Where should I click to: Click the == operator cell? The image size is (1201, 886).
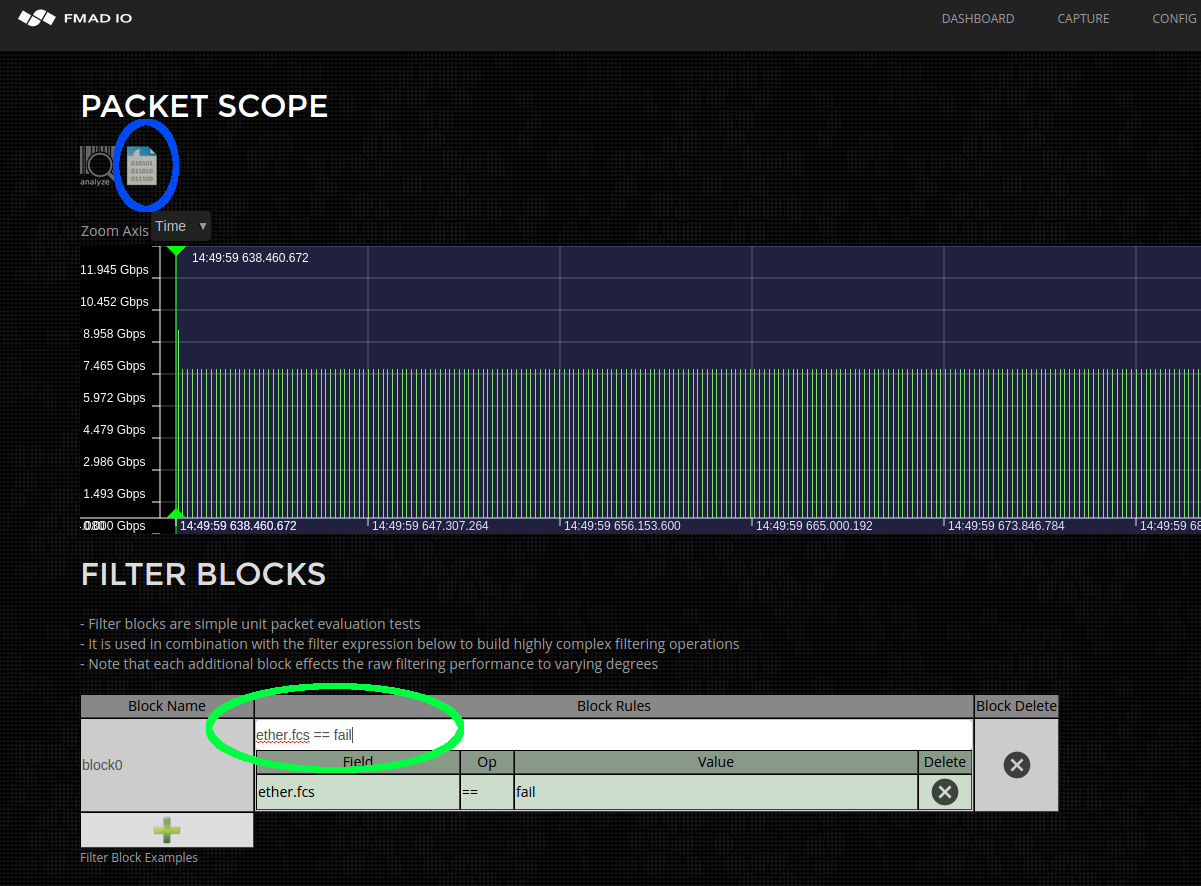click(x=487, y=792)
